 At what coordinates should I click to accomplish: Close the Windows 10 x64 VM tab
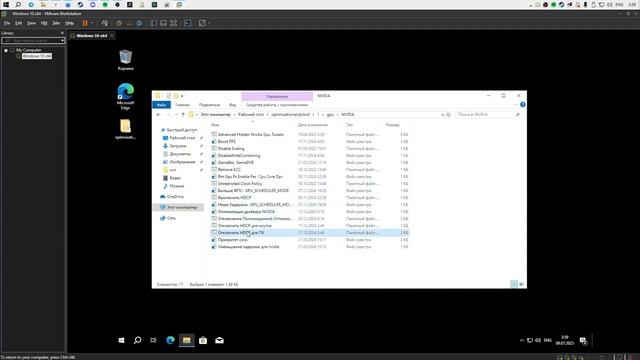click(x=112, y=36)
